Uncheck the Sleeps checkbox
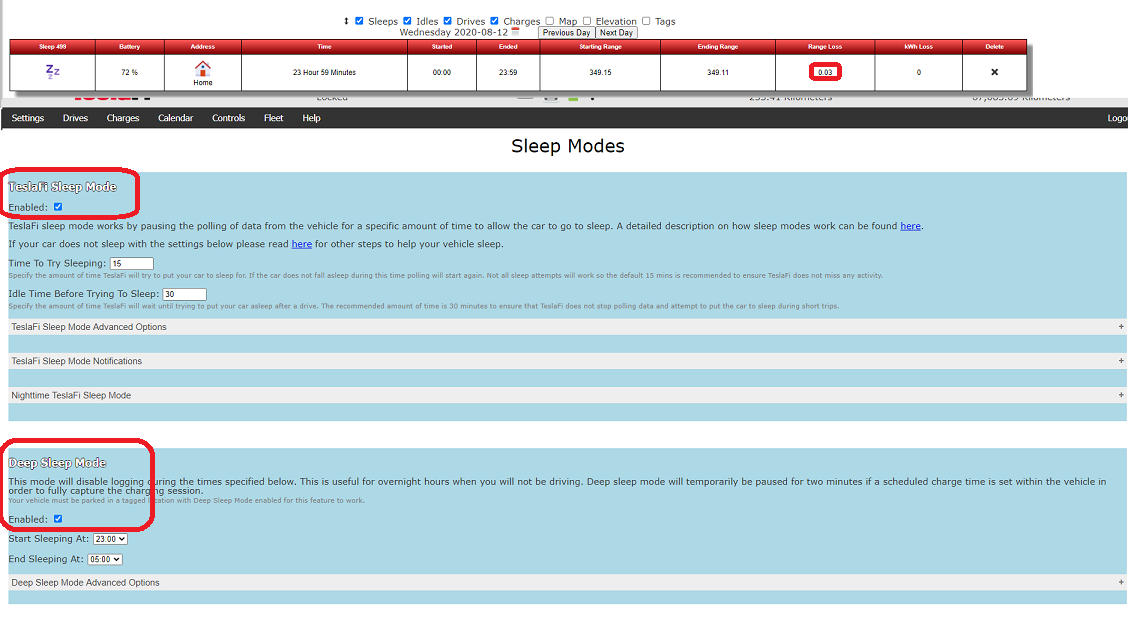 point(359,21)
